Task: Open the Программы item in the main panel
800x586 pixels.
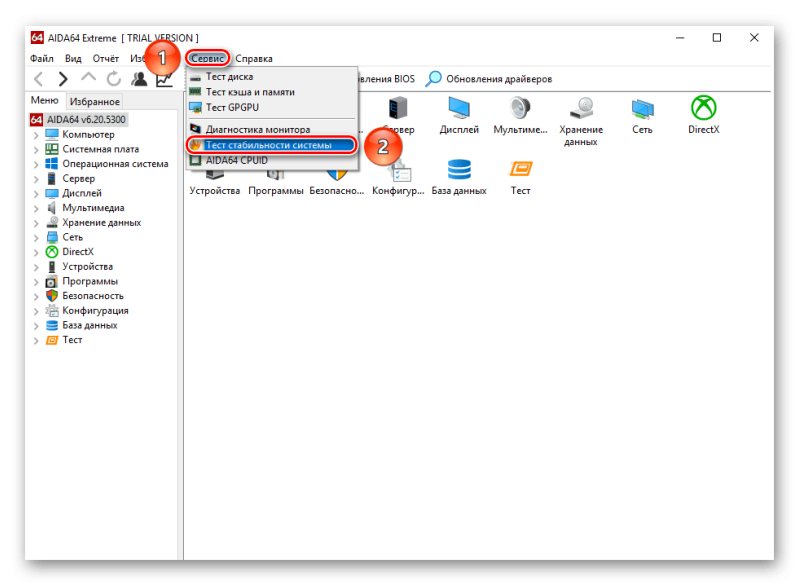Action: (x=276, y=184)
